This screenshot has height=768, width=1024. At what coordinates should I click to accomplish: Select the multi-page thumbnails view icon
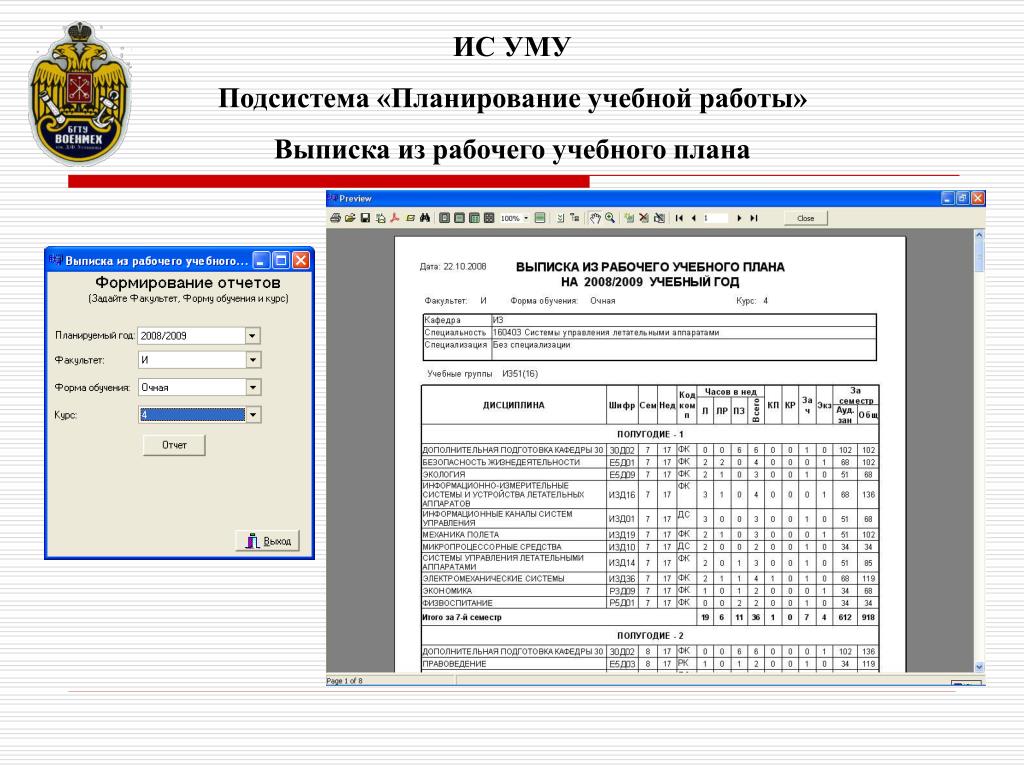coord(489,218)
